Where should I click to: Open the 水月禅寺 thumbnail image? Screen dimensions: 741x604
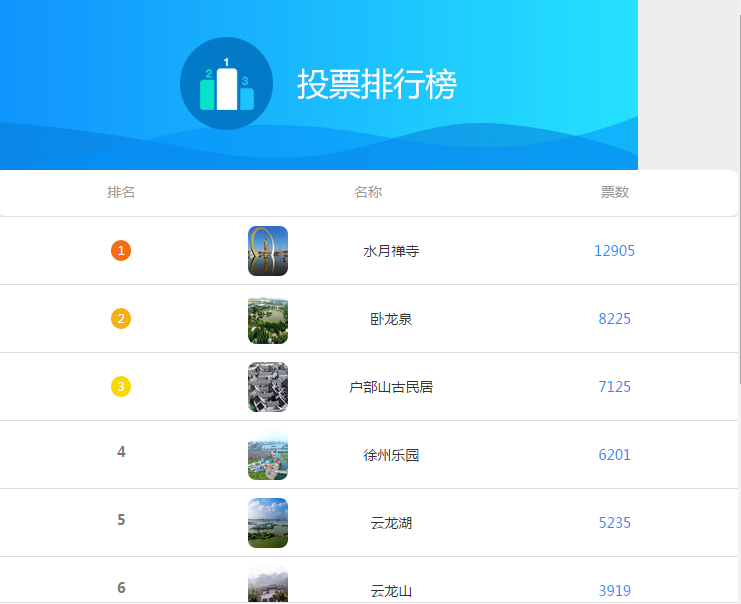[x=268, y=251]
